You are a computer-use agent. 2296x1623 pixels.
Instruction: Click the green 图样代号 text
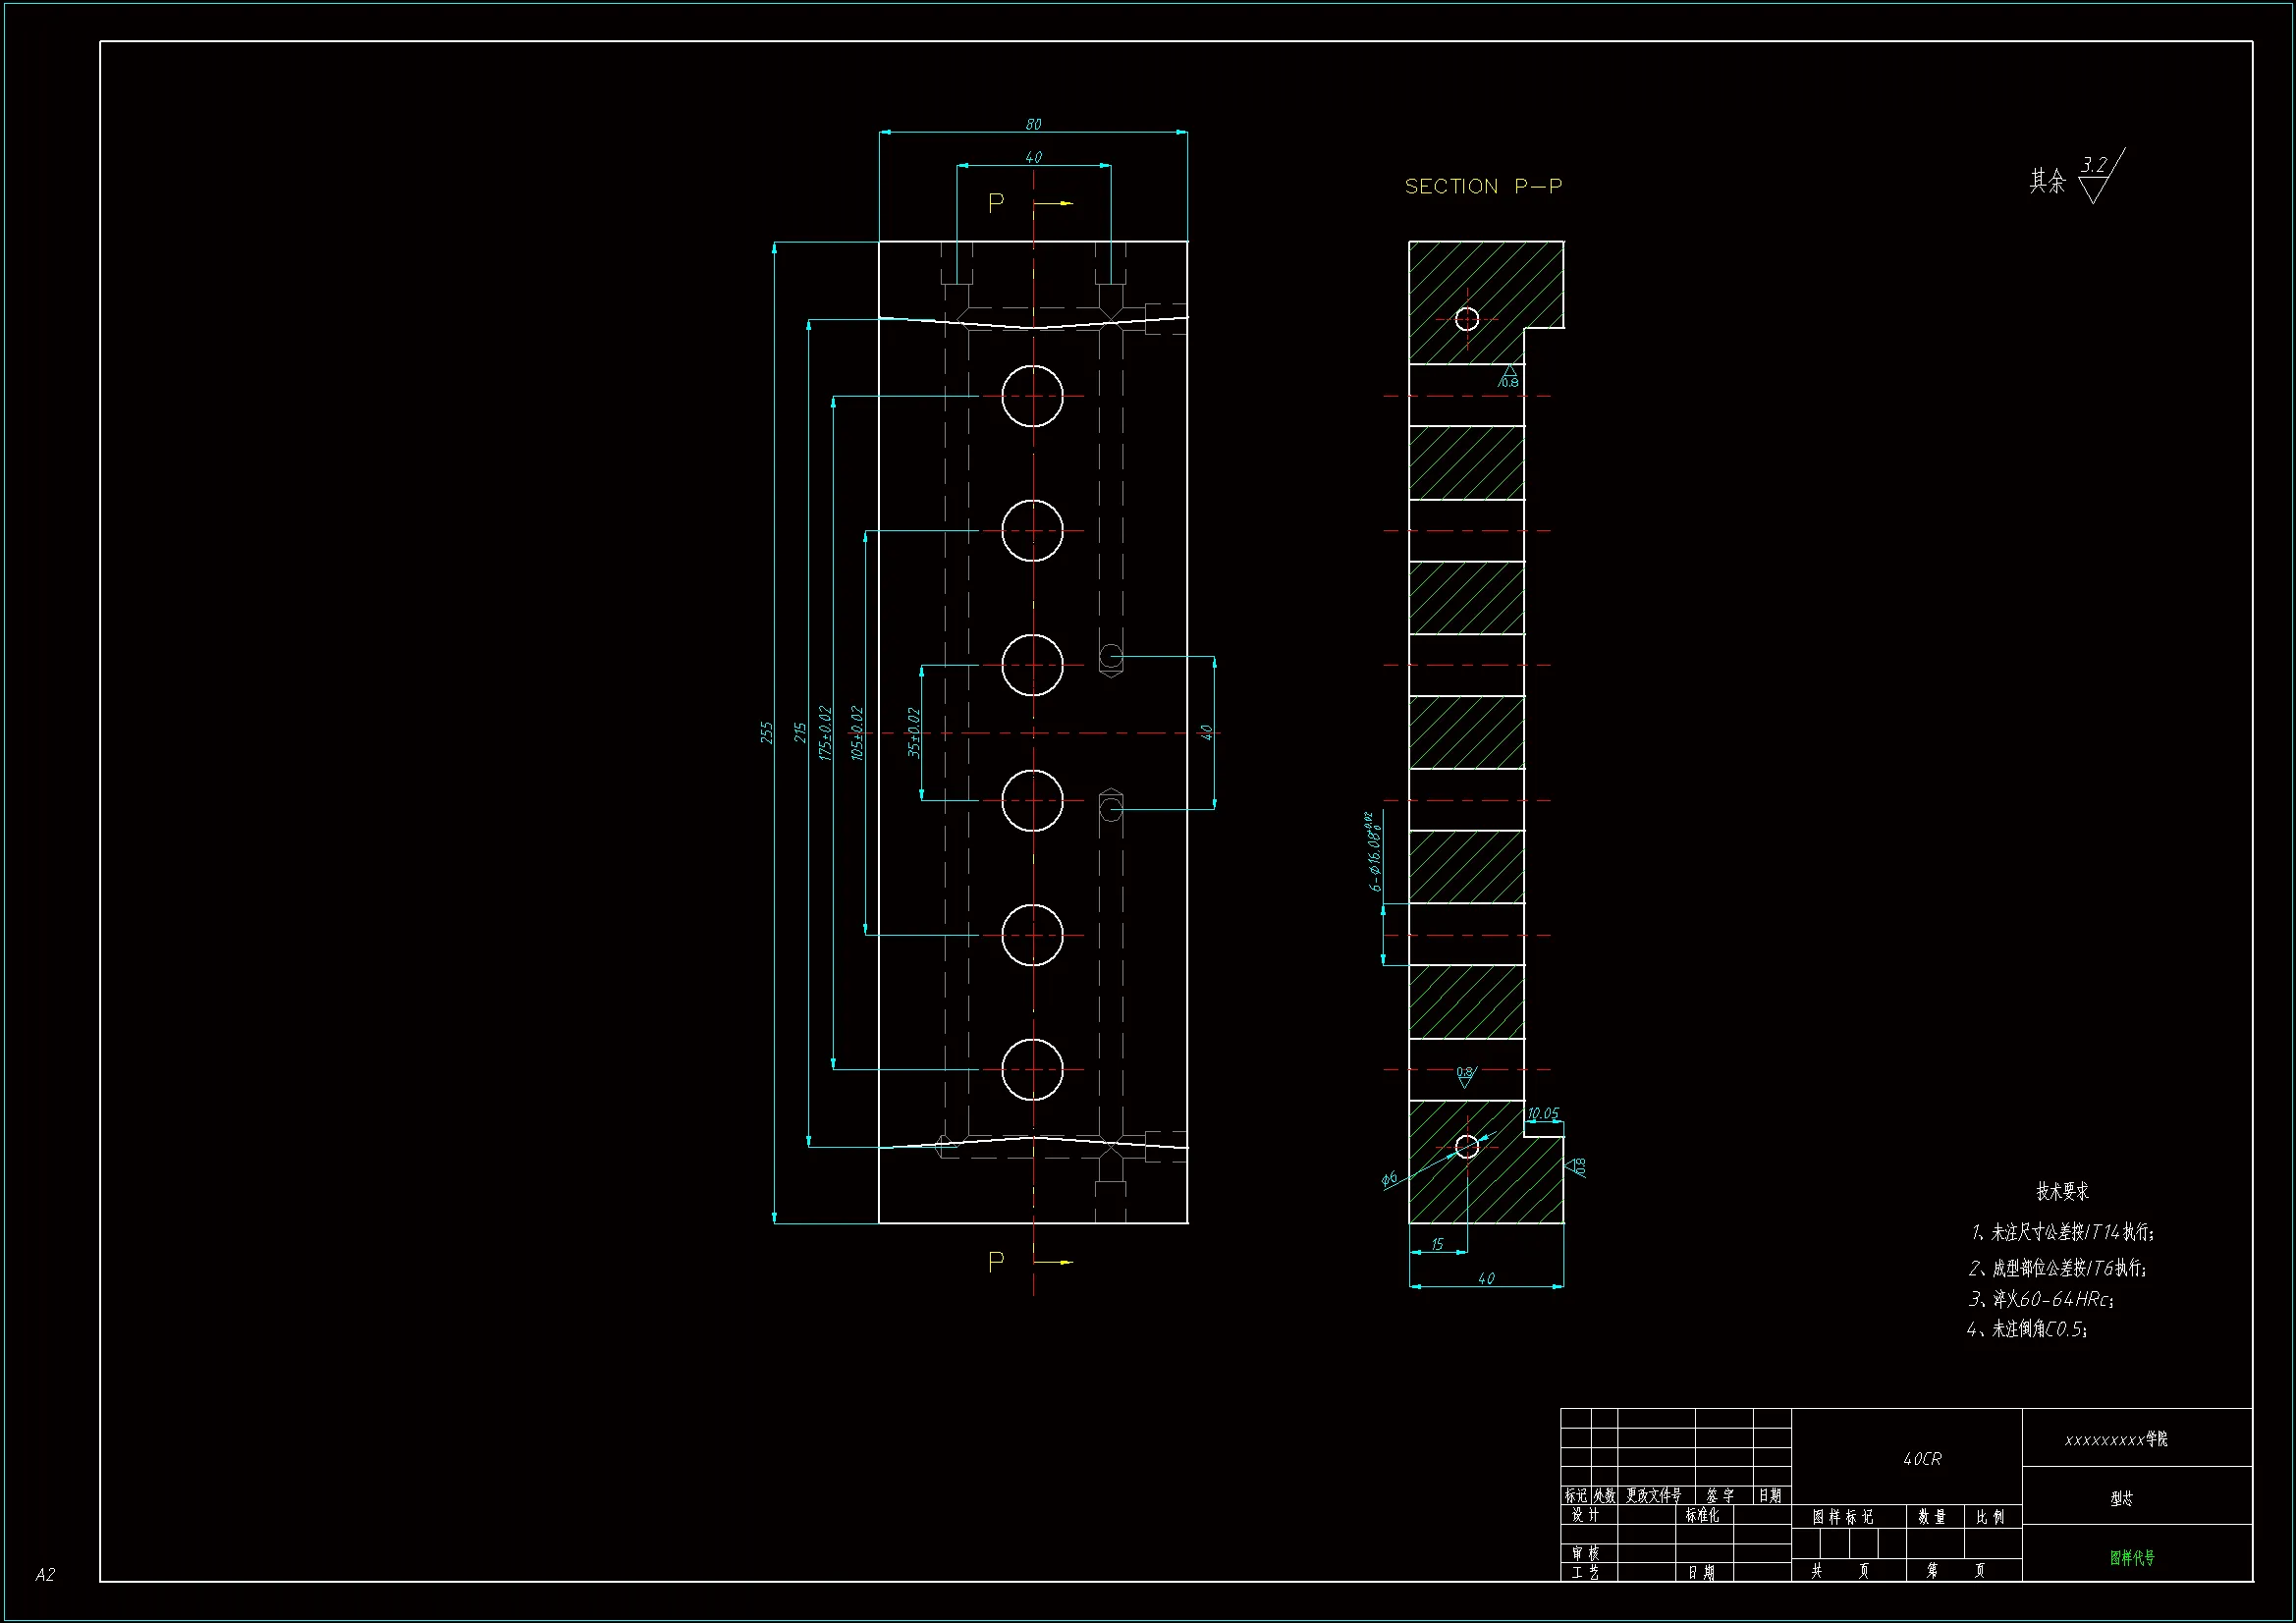2132,1558
